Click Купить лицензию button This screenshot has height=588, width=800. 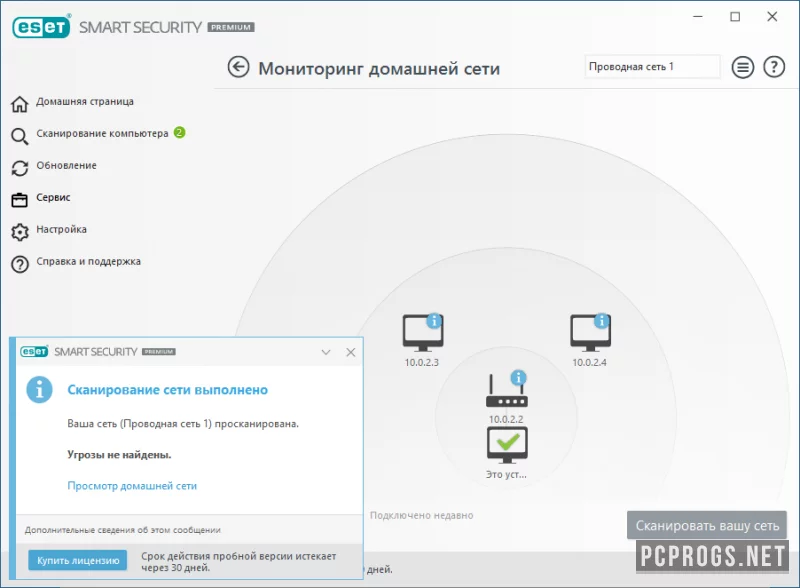(x=78, y=560)
